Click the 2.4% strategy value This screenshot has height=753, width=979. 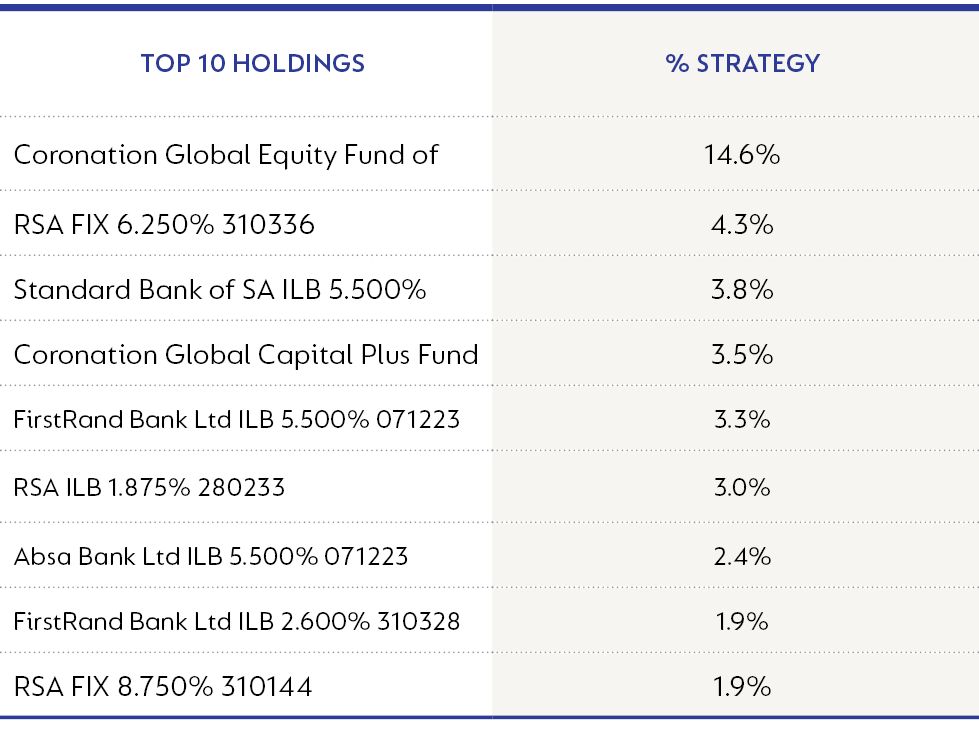click(x=742, y=555)
